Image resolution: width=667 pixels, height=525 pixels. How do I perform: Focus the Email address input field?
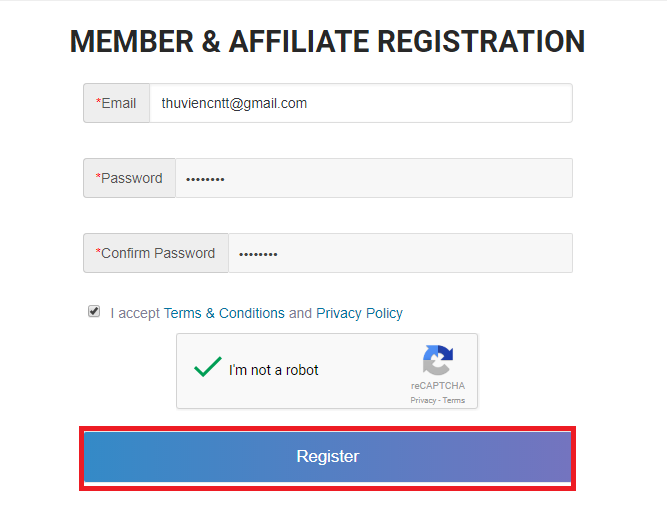pyautogui.click(x=361, y=103)
